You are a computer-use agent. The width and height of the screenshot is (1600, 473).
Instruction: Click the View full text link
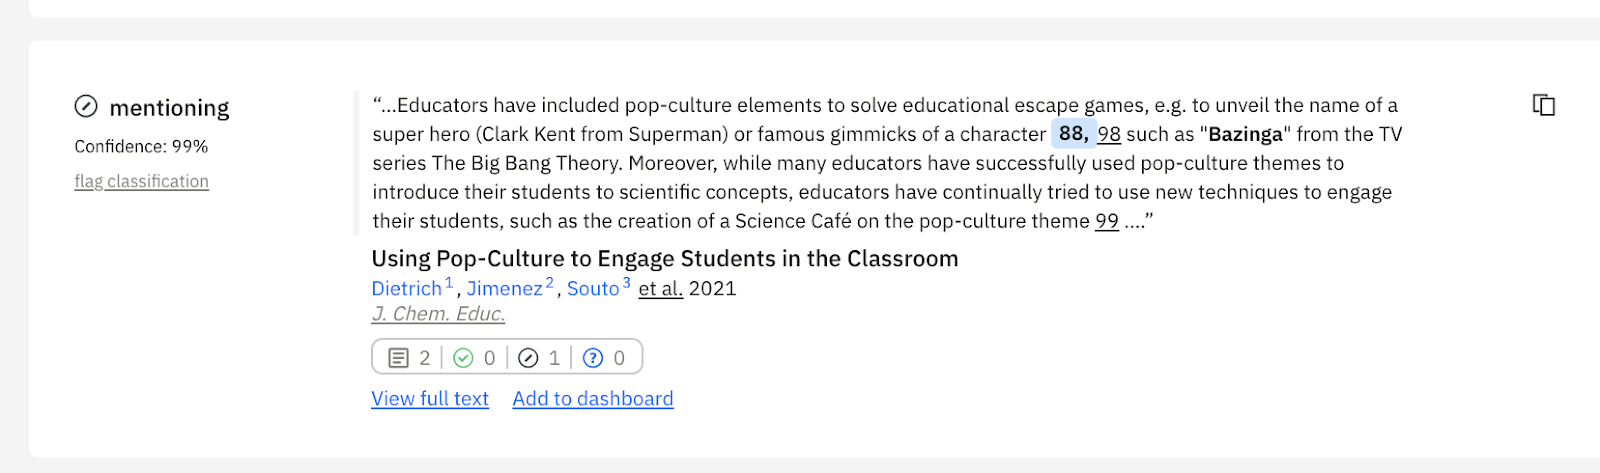430,398
